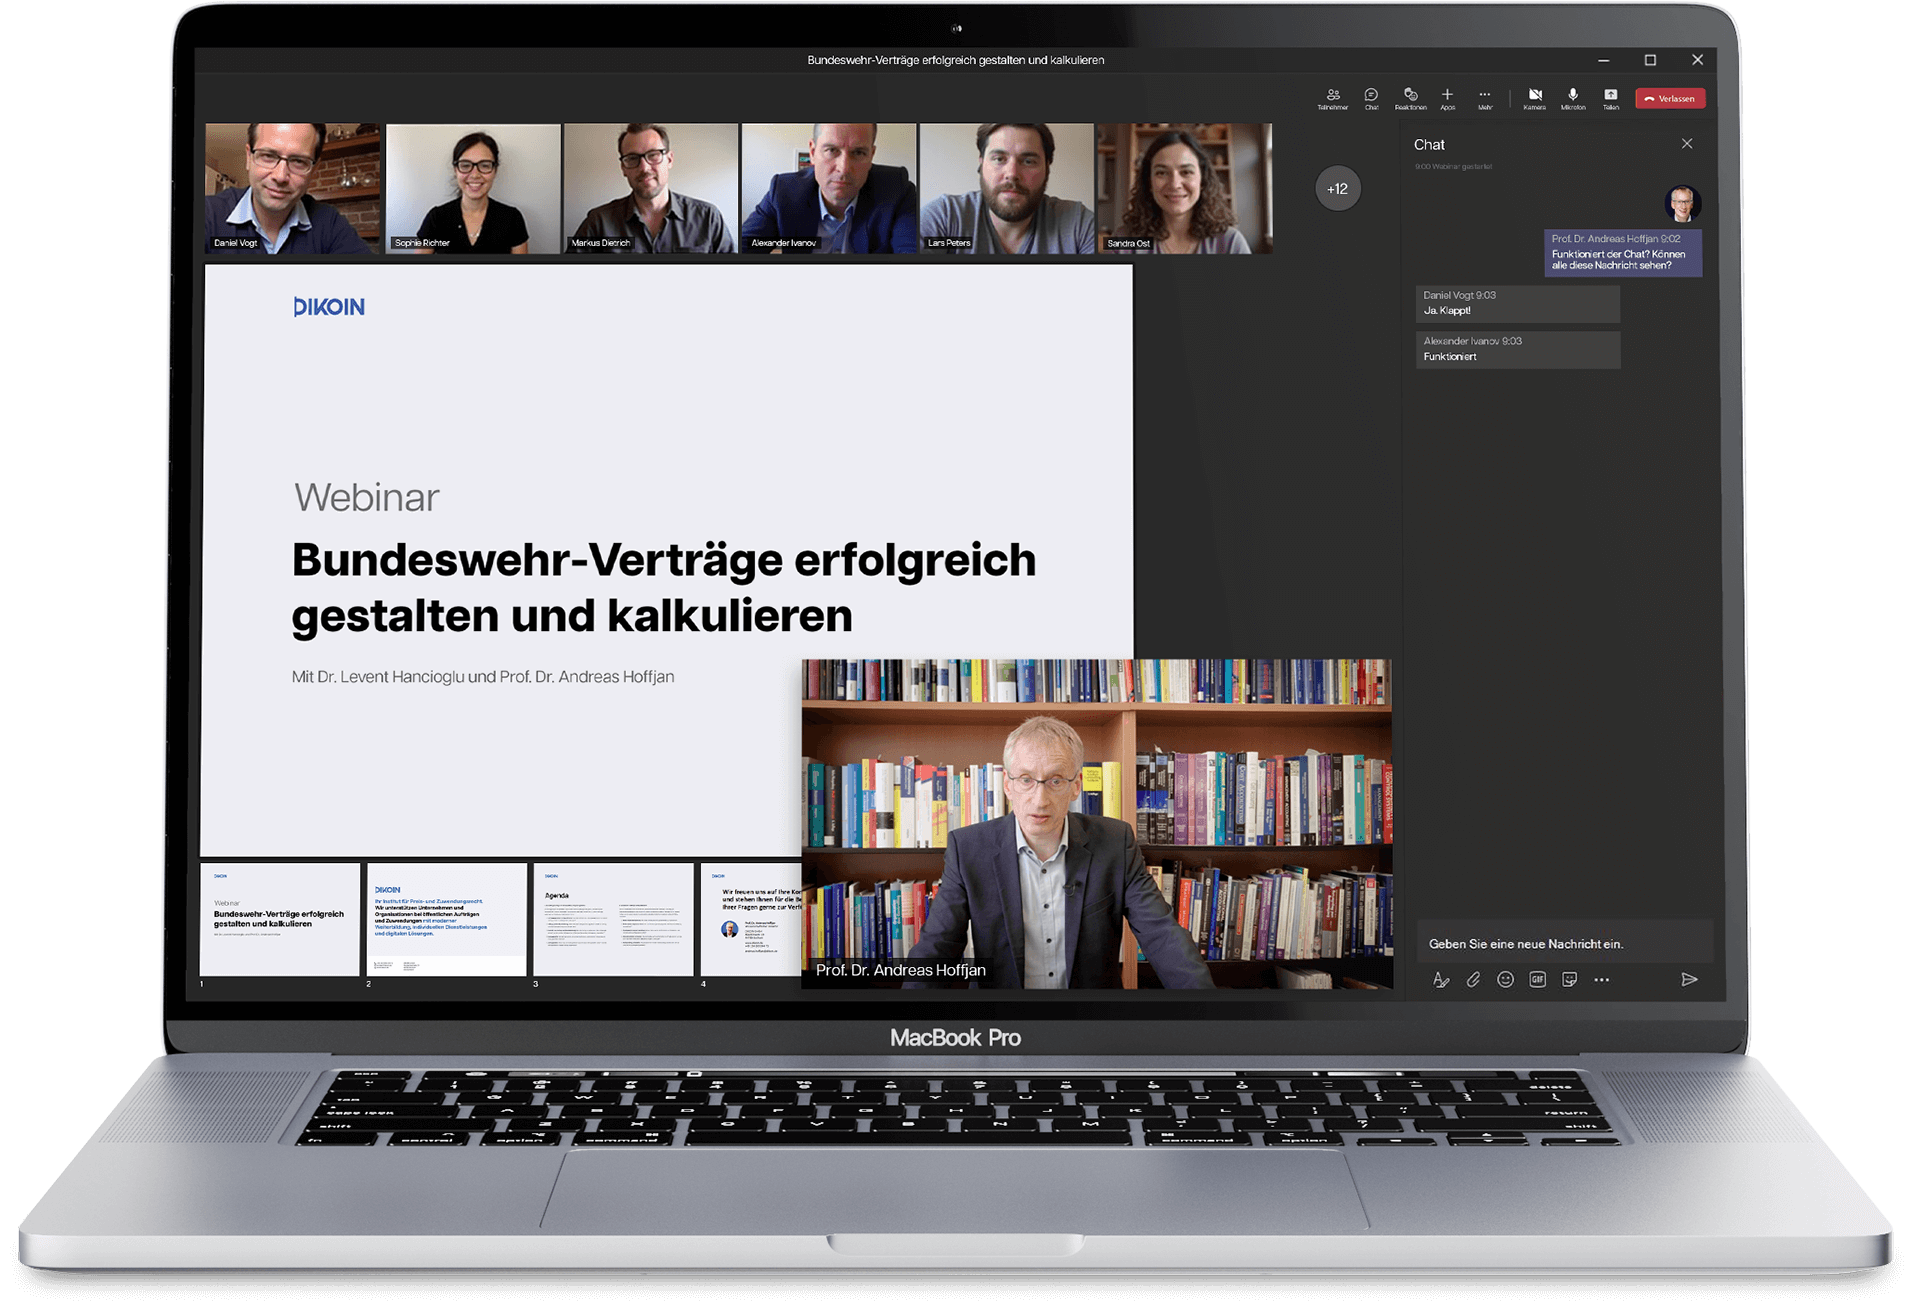Focus the 'Geben Sie eine neue Nachricht ein' field
The height and width of the screenshot is (1304, 1920).
(1564, 943)
